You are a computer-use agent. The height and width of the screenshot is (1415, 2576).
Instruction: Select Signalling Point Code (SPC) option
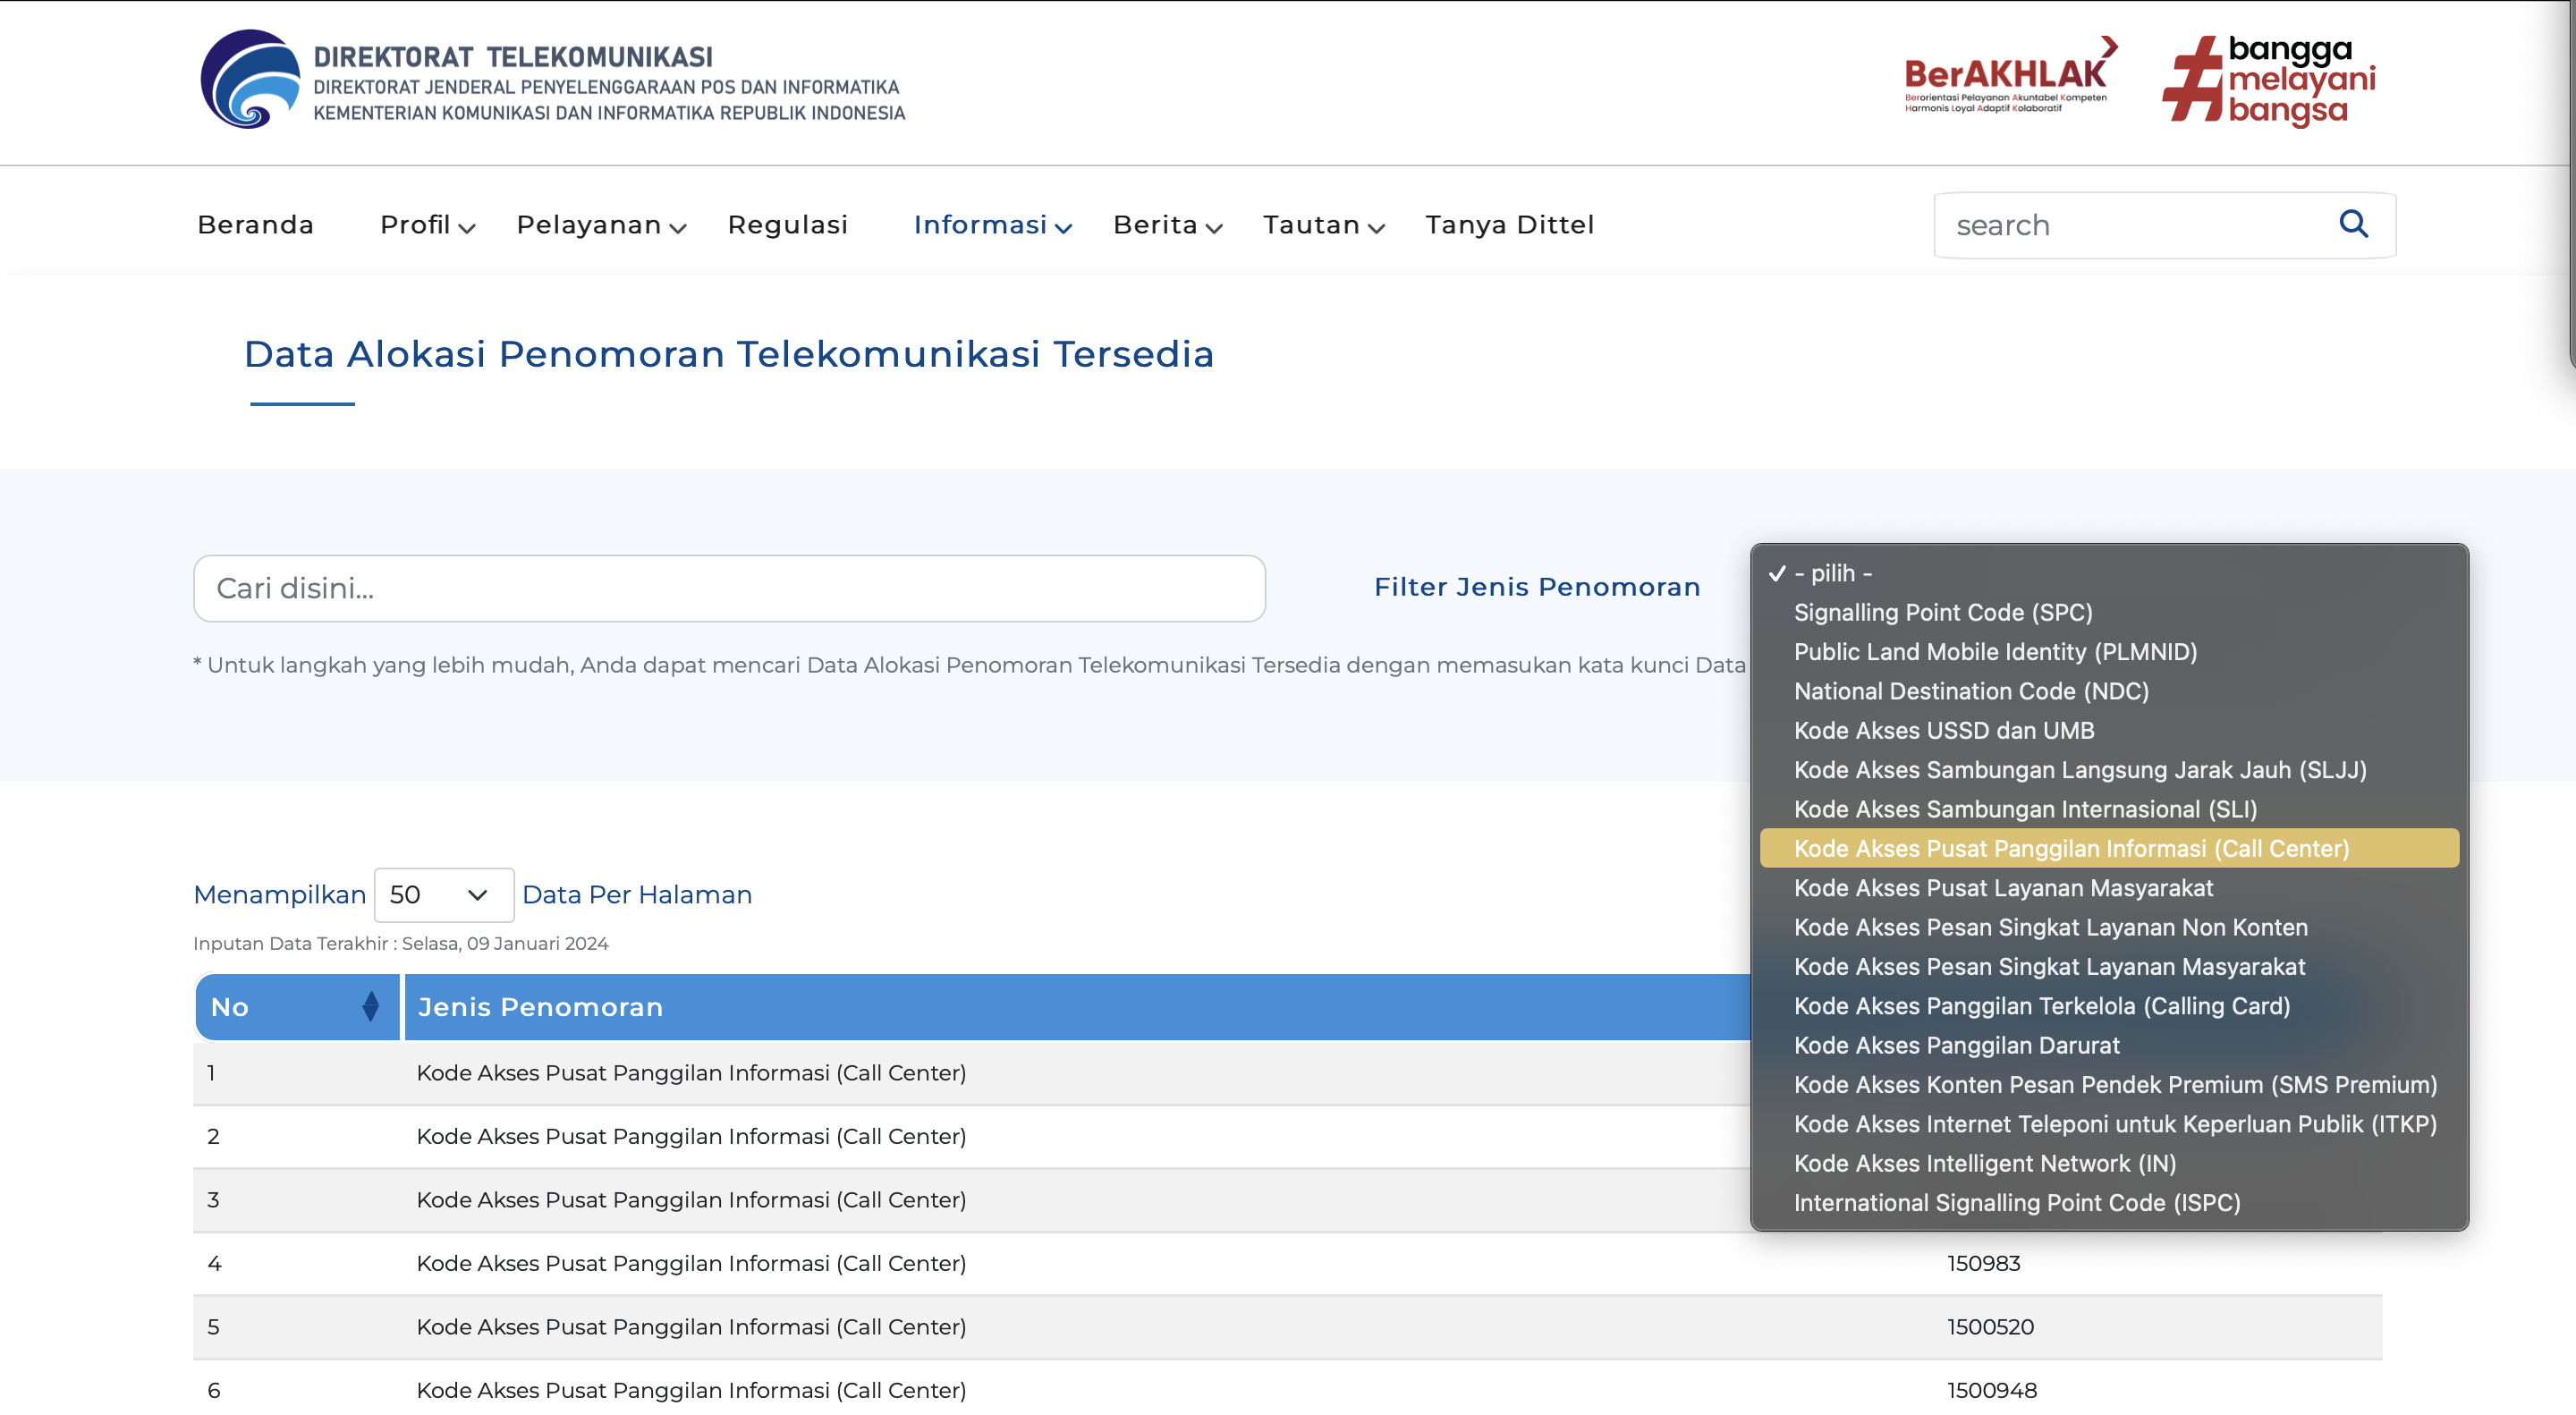(2109, 612)
